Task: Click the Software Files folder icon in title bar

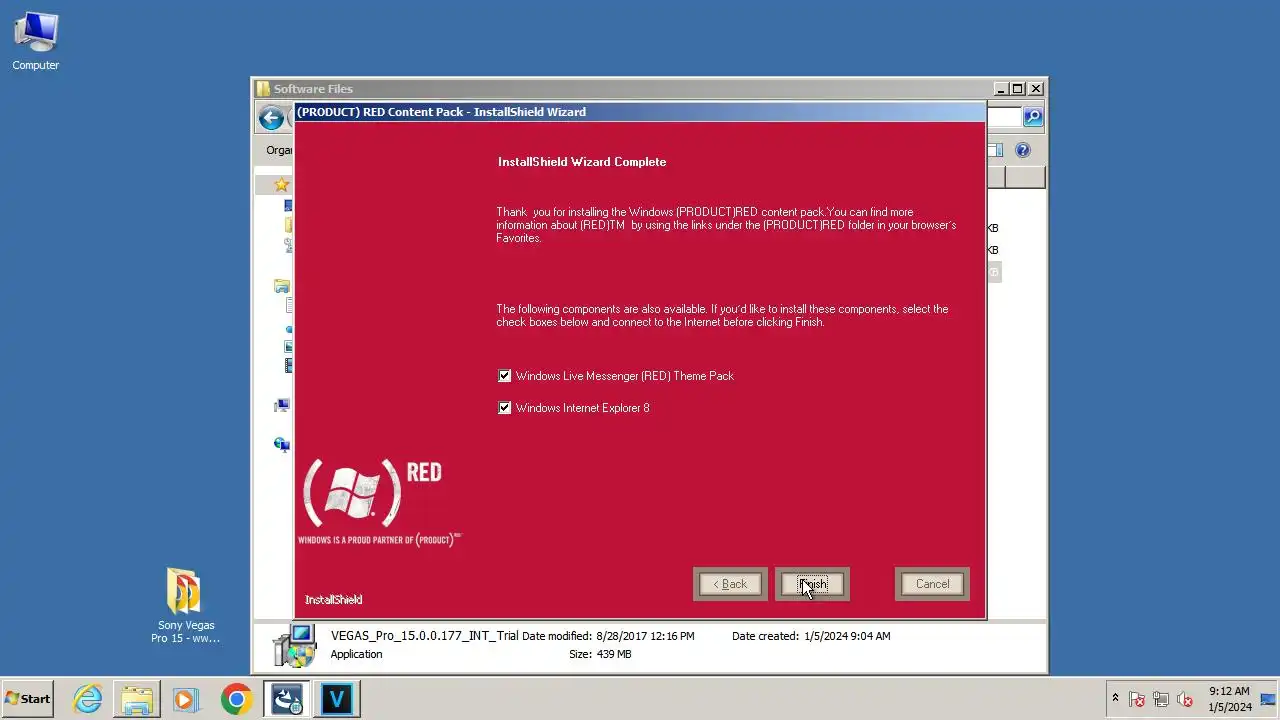Action: click(262, 88)
